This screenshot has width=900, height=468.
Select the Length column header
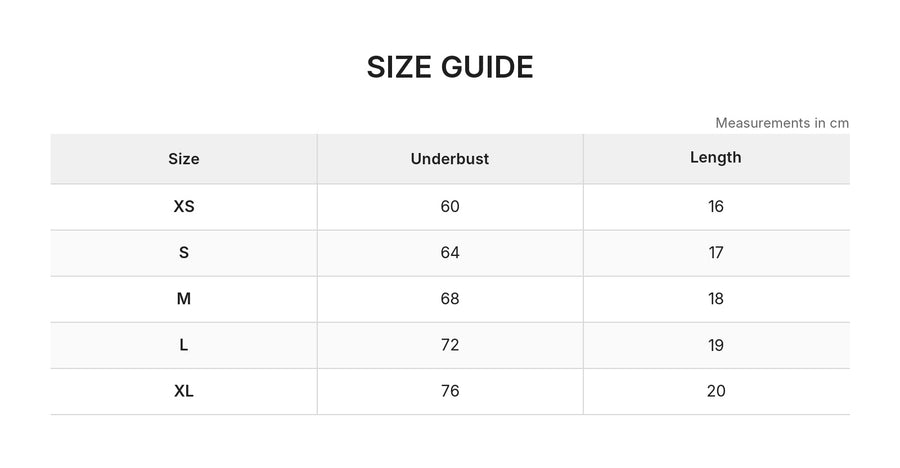pos(716,158)
